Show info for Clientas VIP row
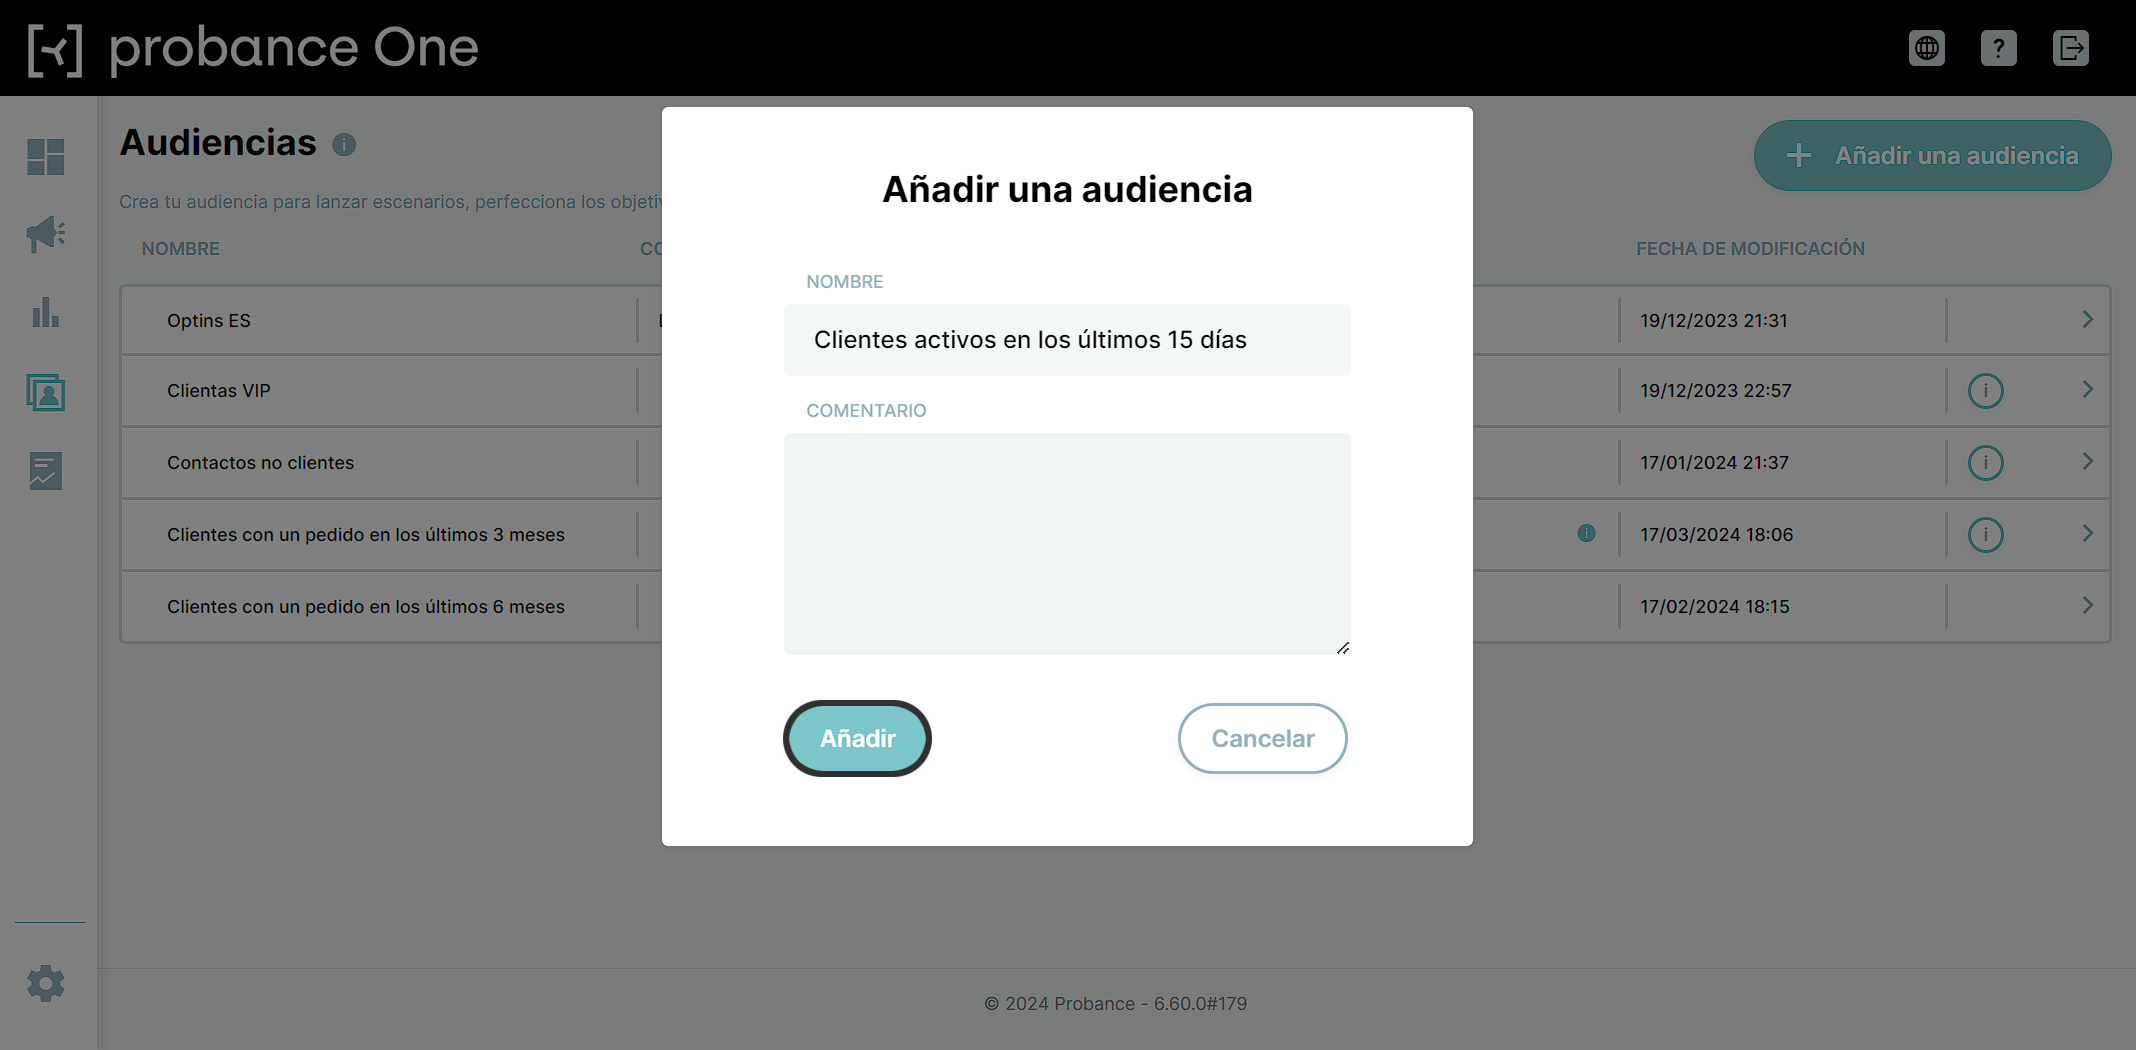This screenshot has width=2136, height=1050. coord(1986,391)
